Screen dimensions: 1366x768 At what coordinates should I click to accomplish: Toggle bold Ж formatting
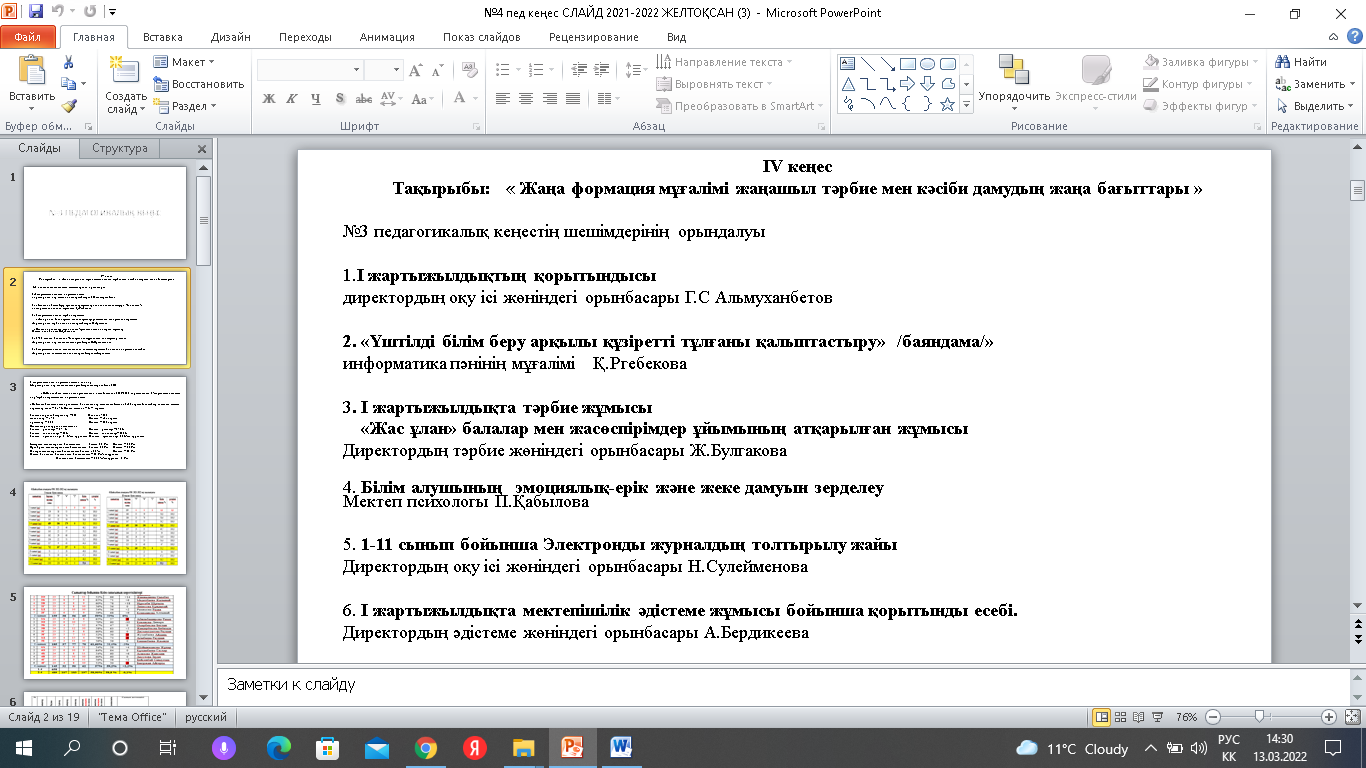tap(268, 99)
